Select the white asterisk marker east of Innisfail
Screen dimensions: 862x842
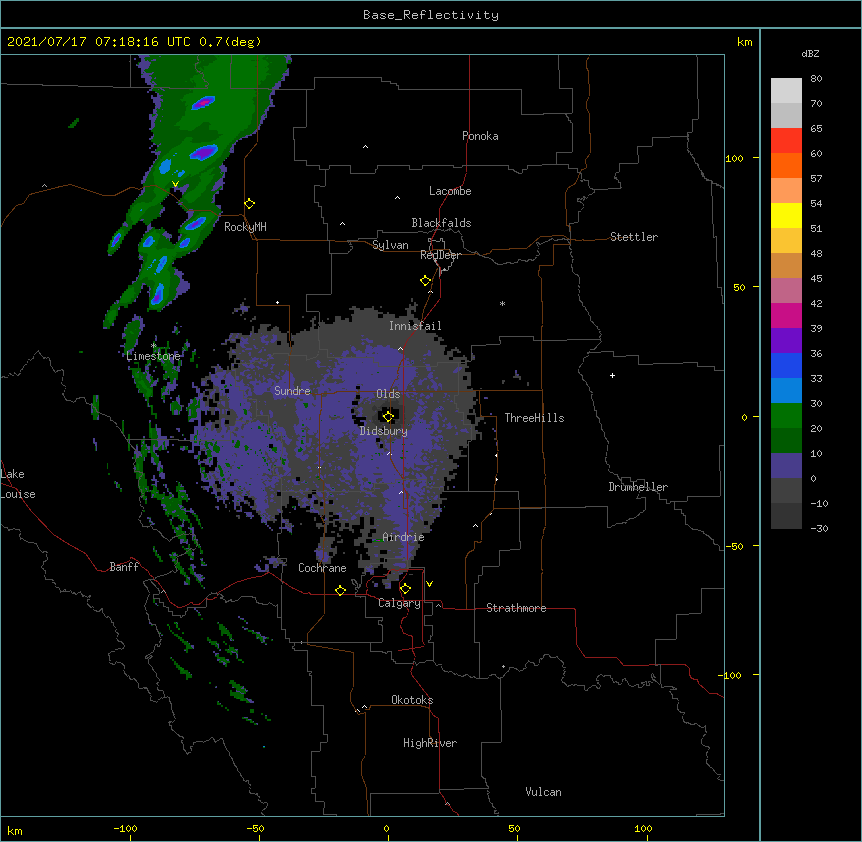(502, 303)
